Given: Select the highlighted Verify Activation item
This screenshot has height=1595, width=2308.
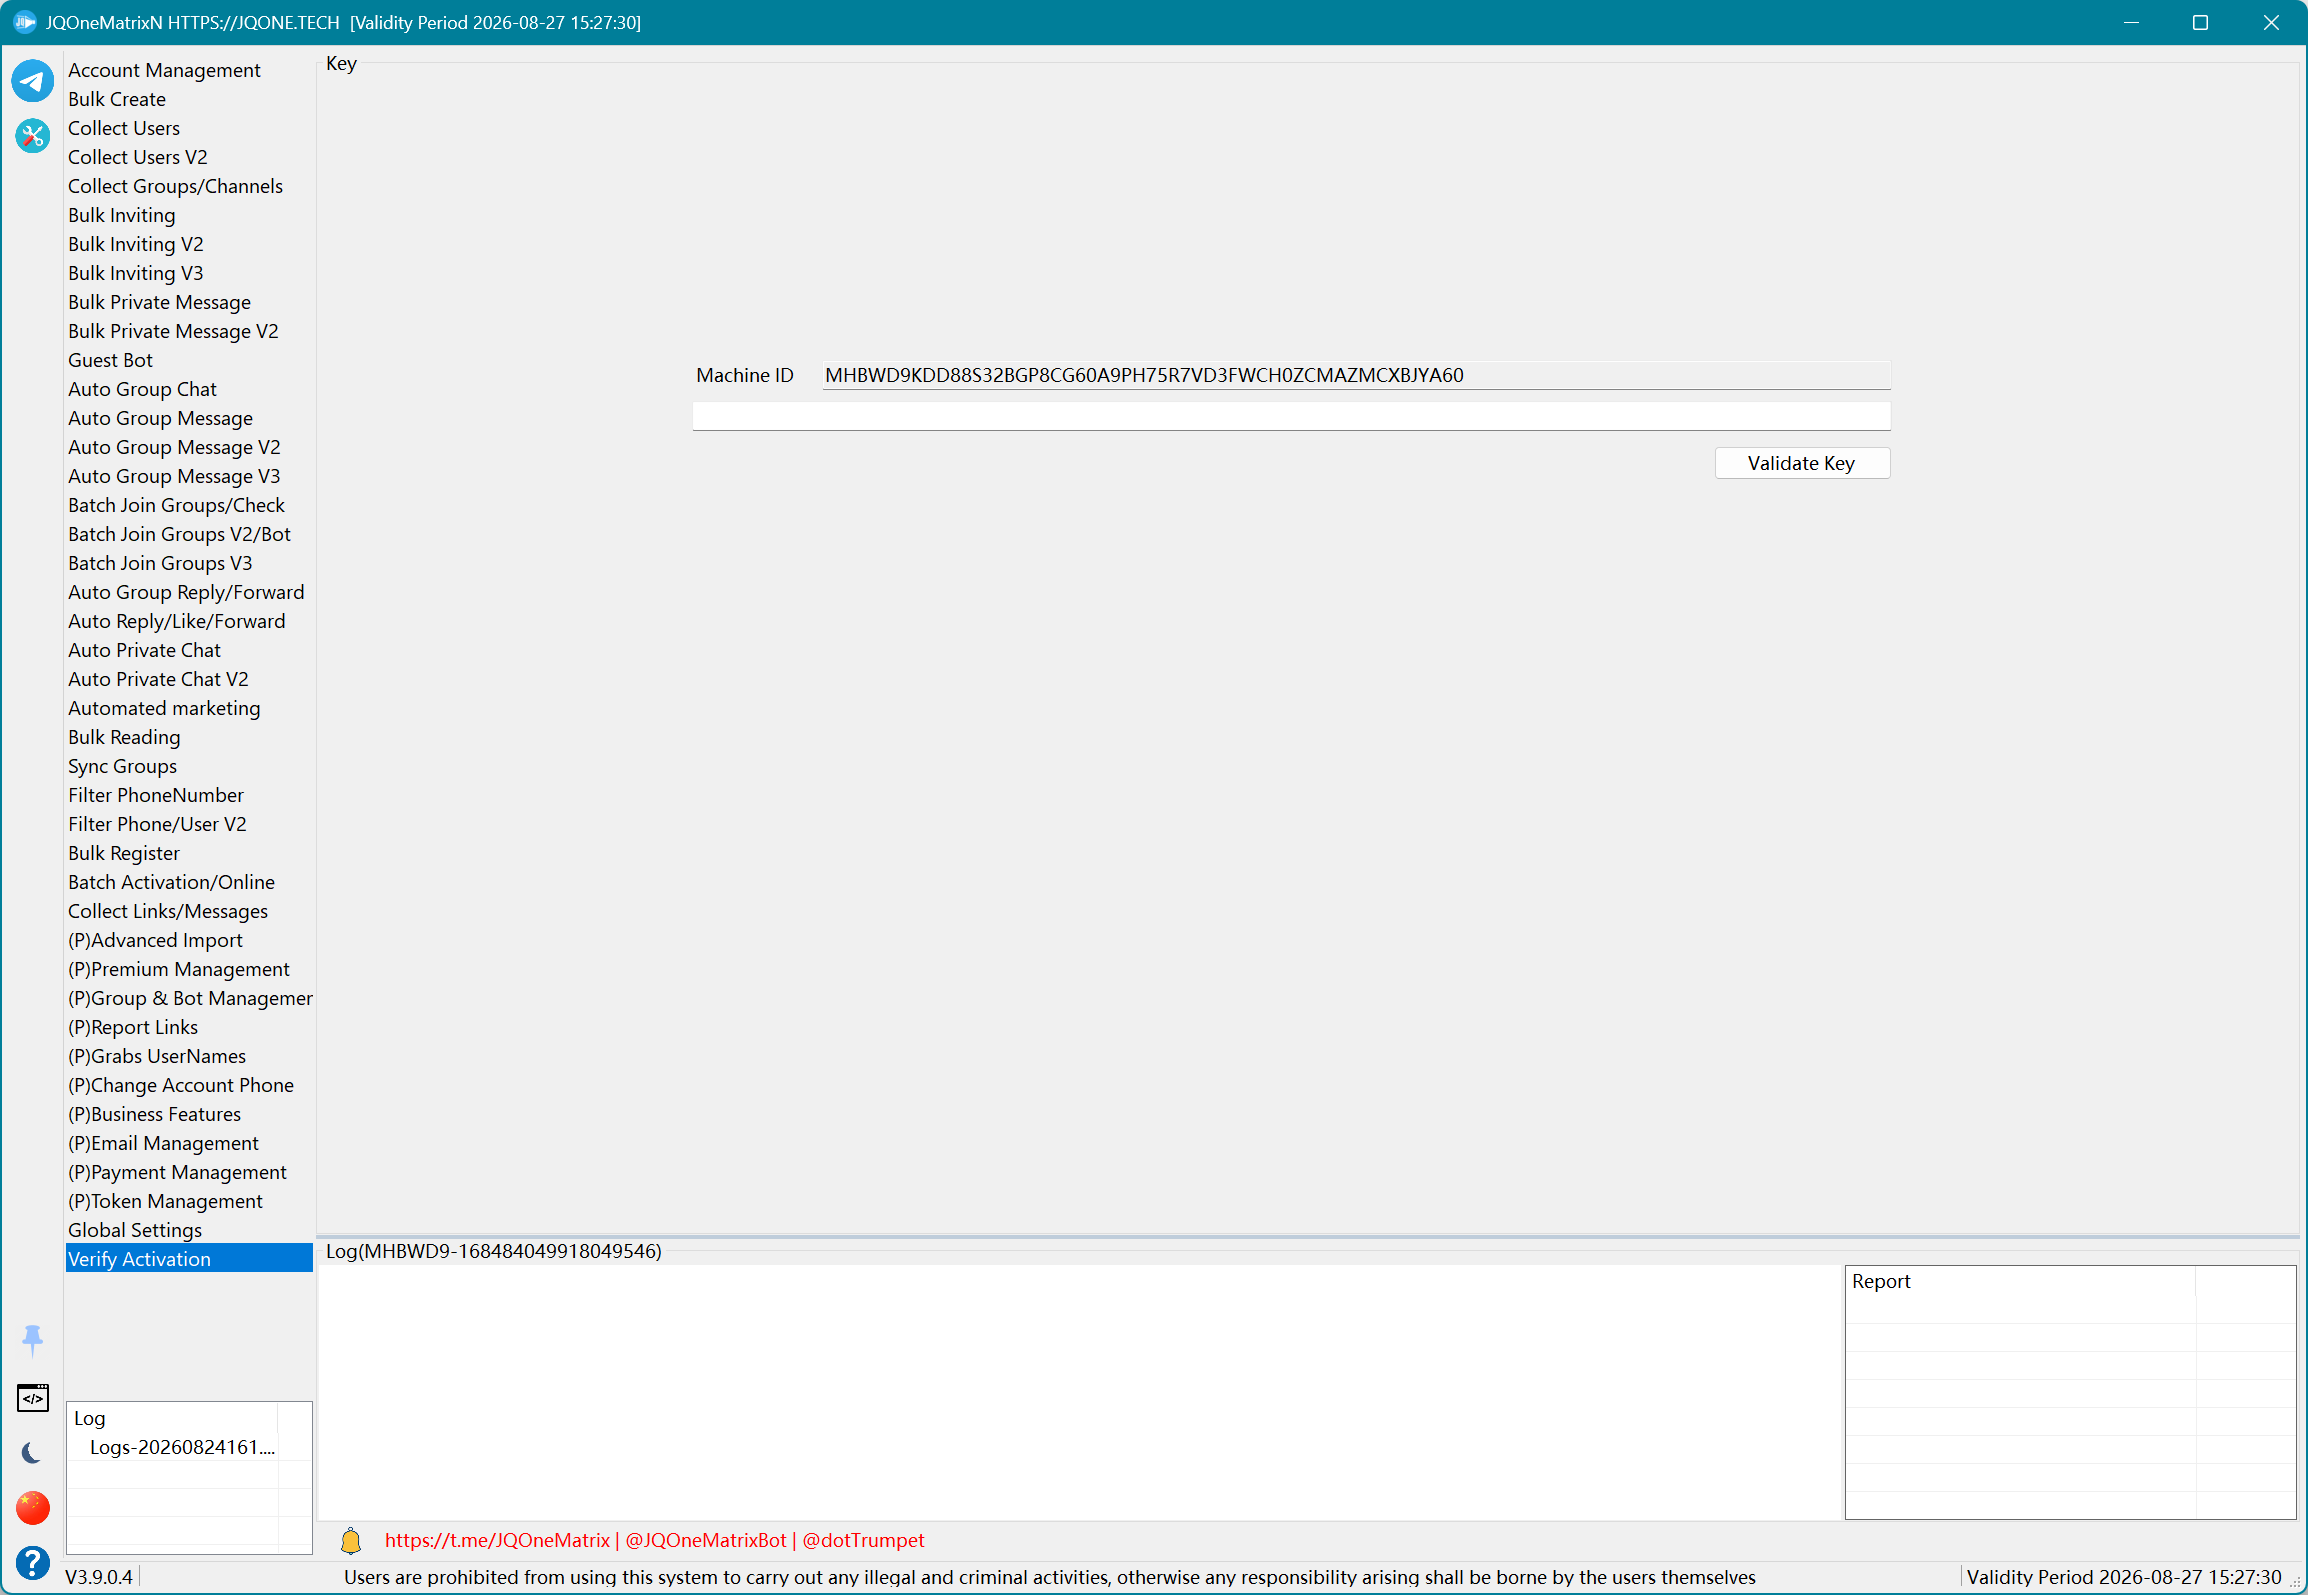Looking at the screenshot, I should pos(189,1259).
